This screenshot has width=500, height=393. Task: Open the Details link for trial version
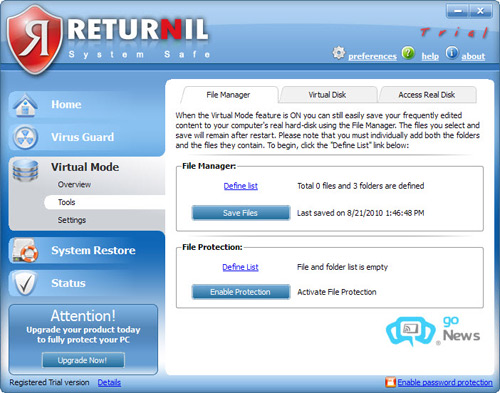coord(109,383)
